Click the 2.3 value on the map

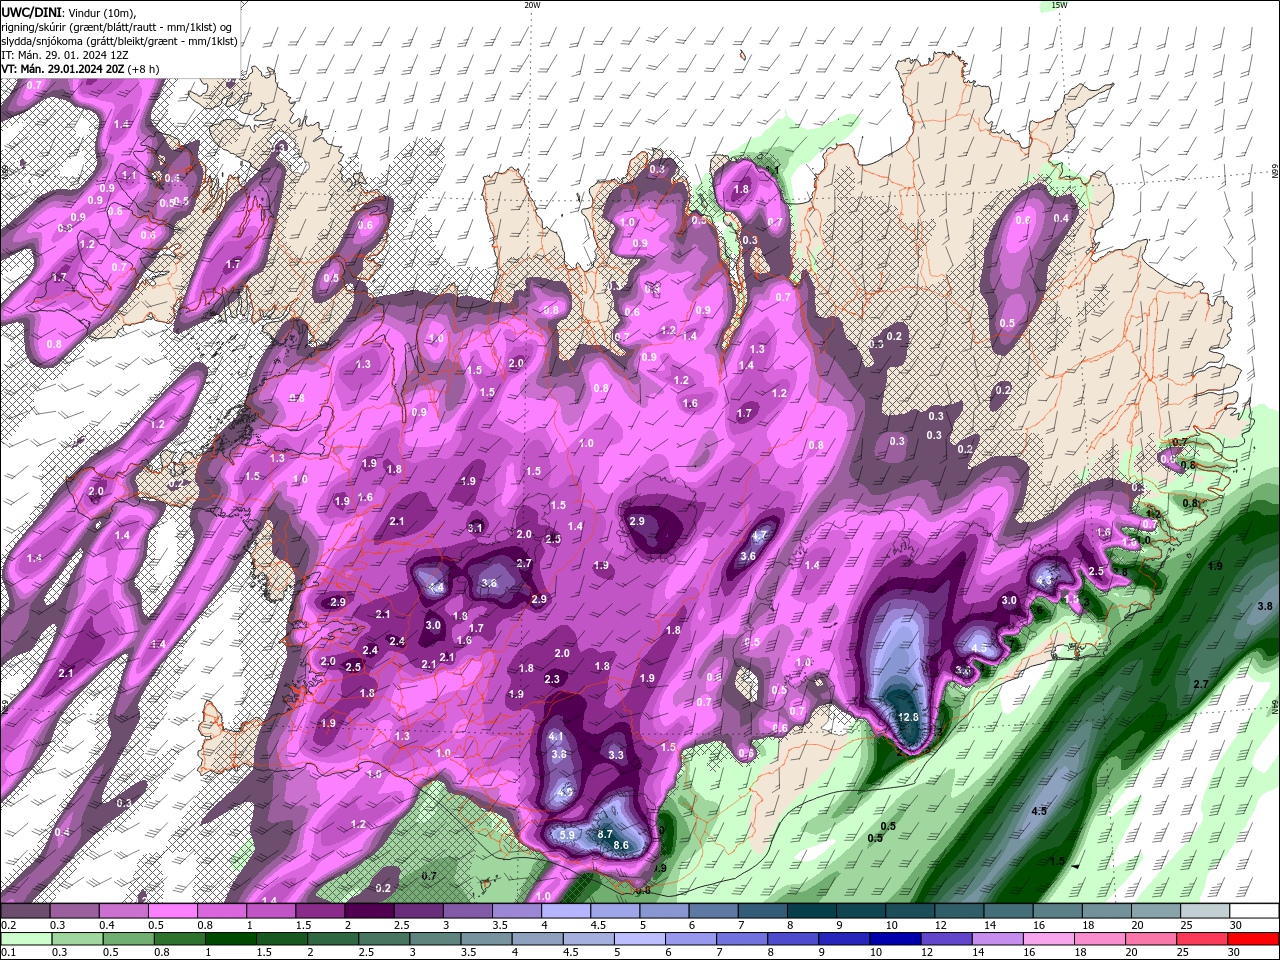552,679
